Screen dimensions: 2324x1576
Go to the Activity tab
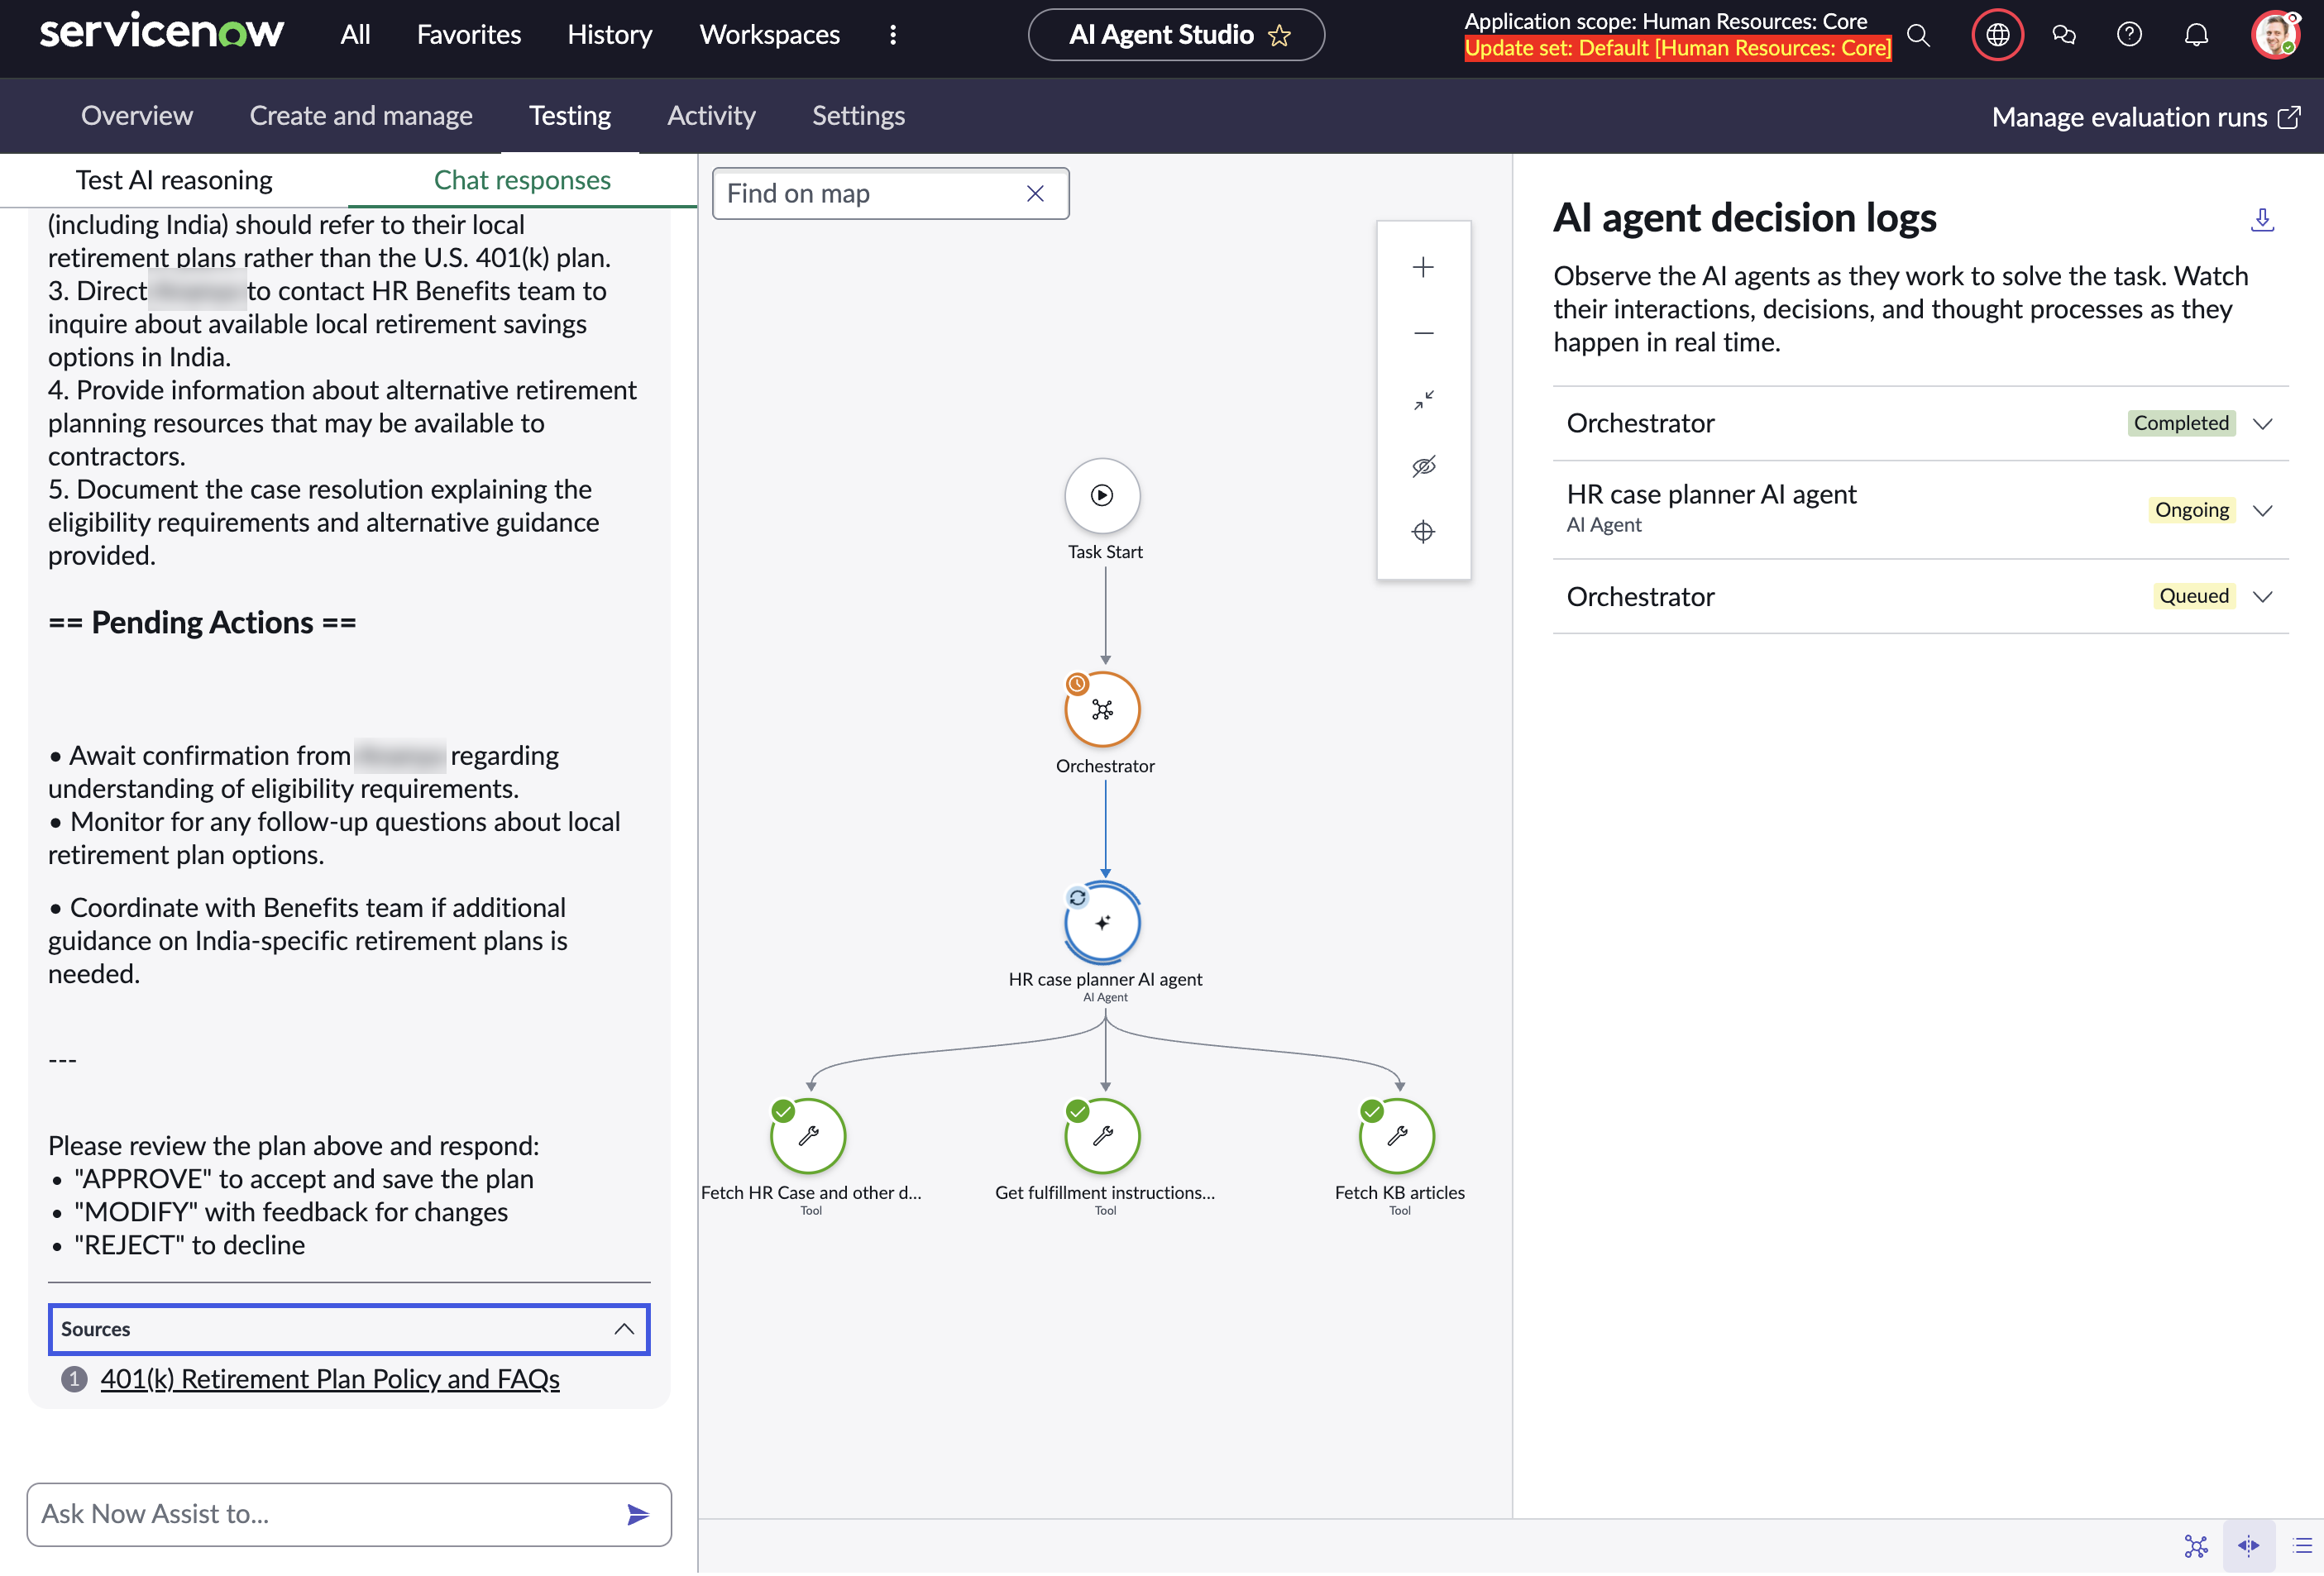pyautogui.click(x=711, y=116)
